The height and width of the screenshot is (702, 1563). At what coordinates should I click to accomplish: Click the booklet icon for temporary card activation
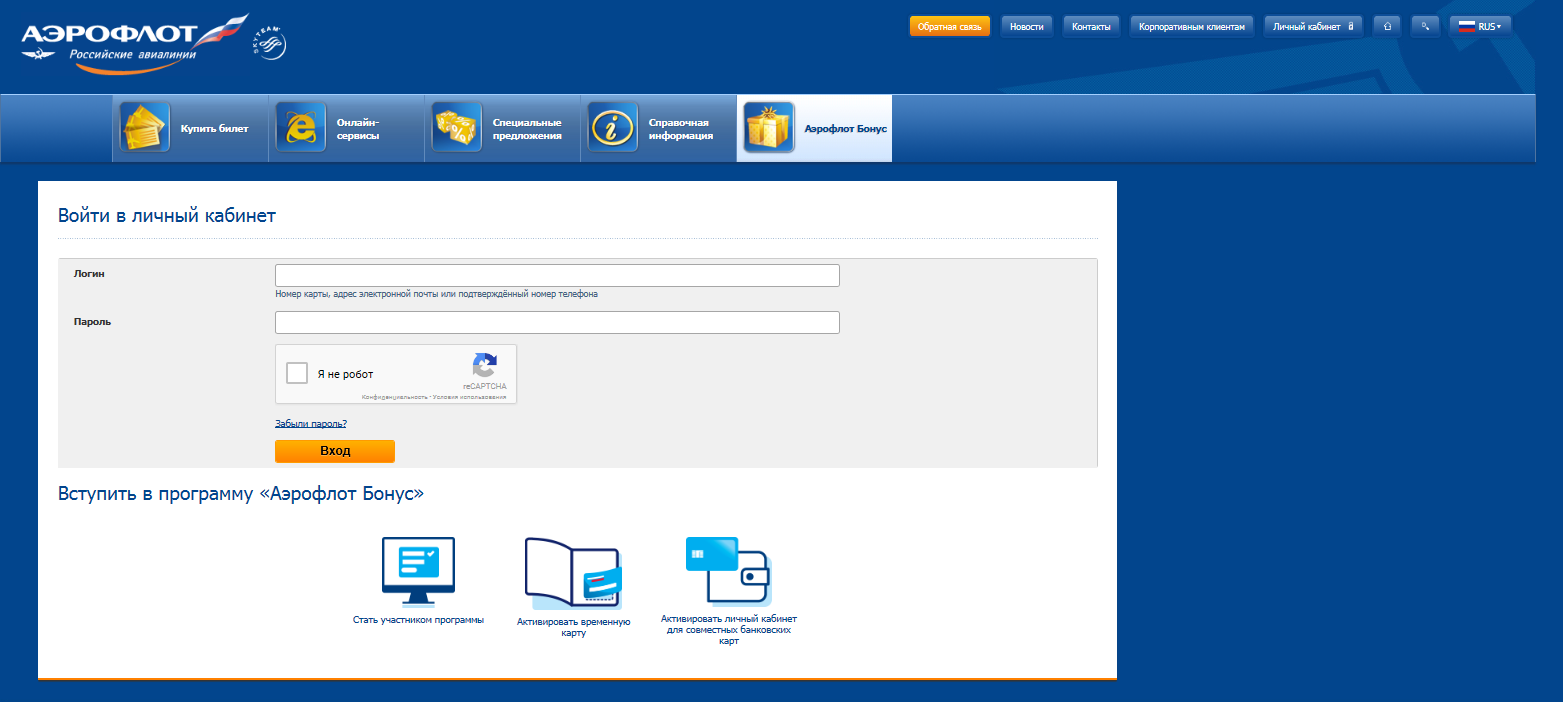click(574, 574)
